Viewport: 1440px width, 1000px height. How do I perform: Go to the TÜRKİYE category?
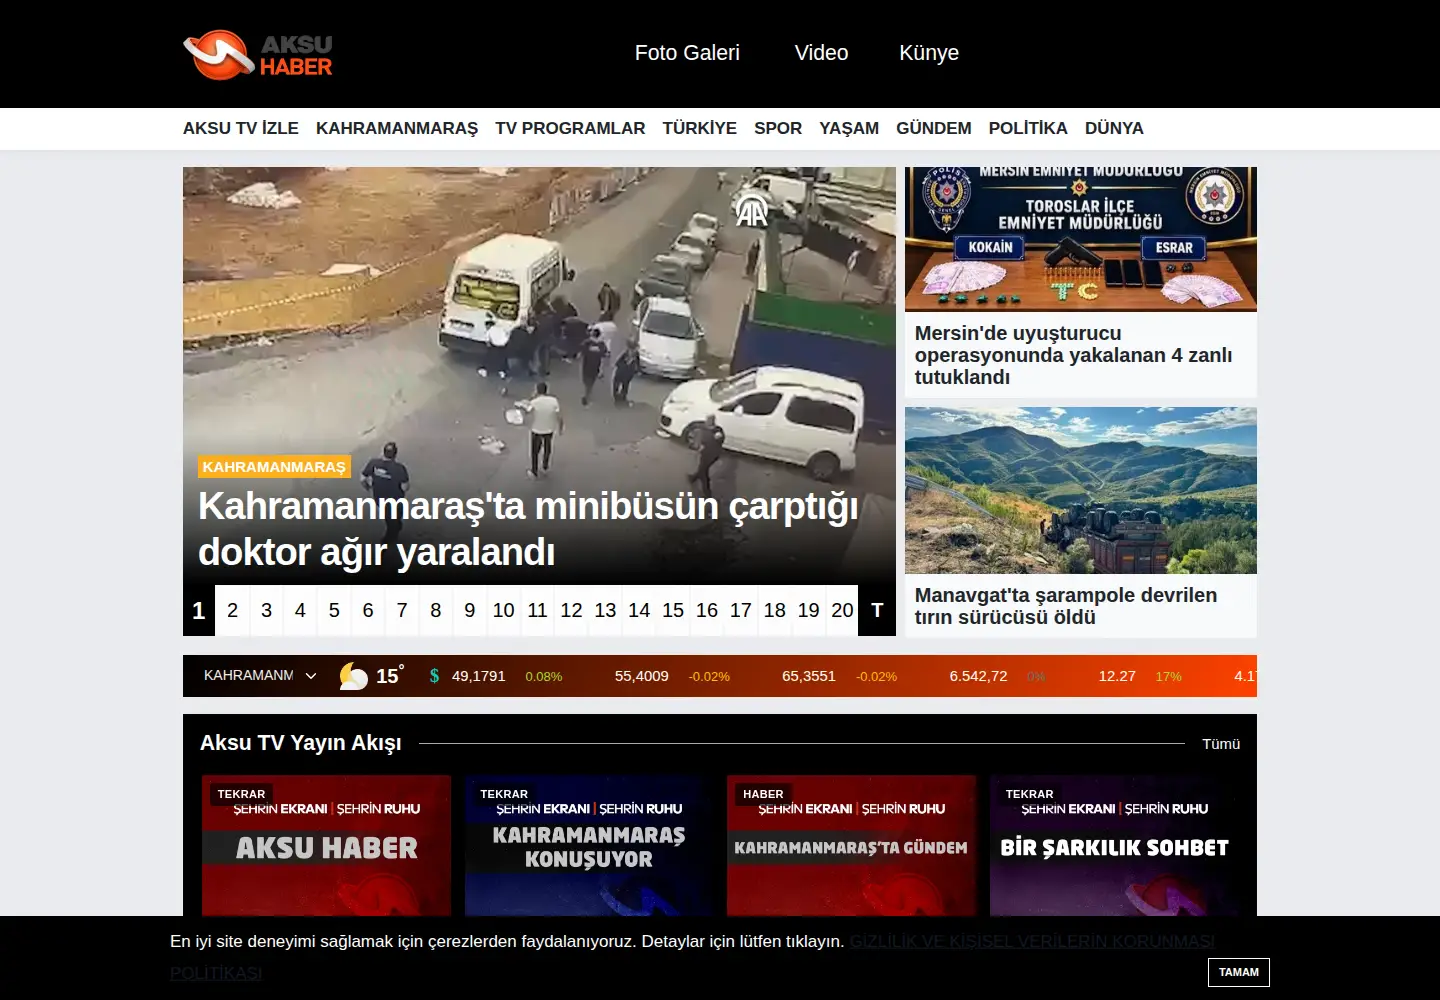(700, 128)
